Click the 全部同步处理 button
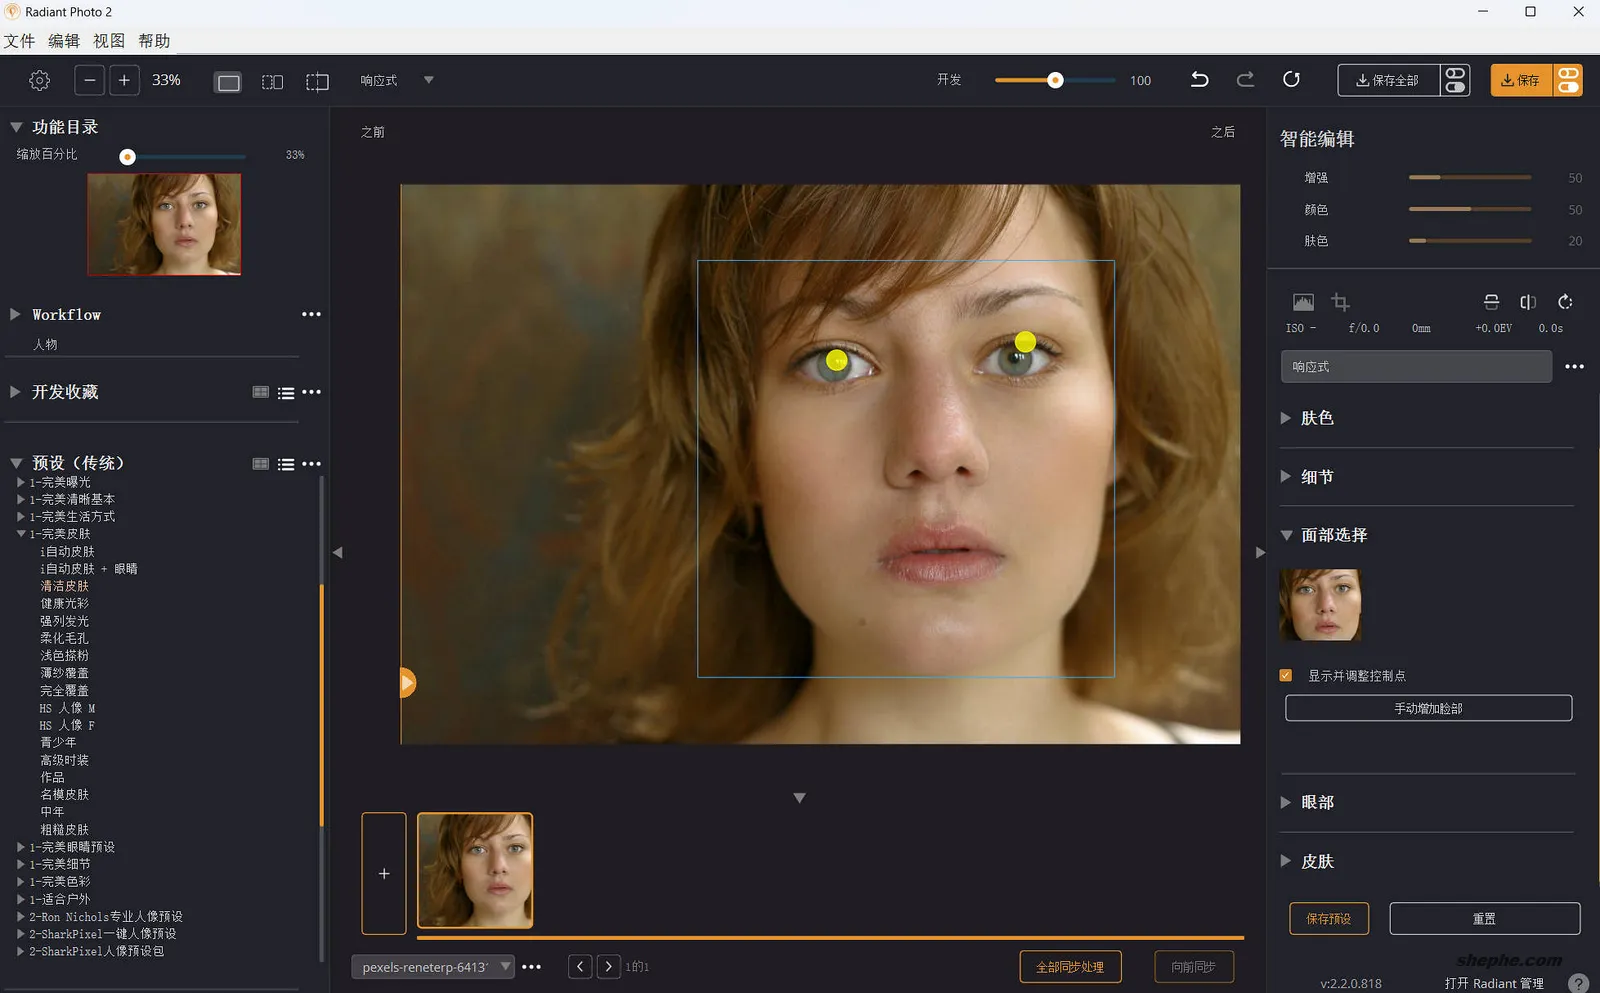Screen dimensions: 1600x993 1070,967
